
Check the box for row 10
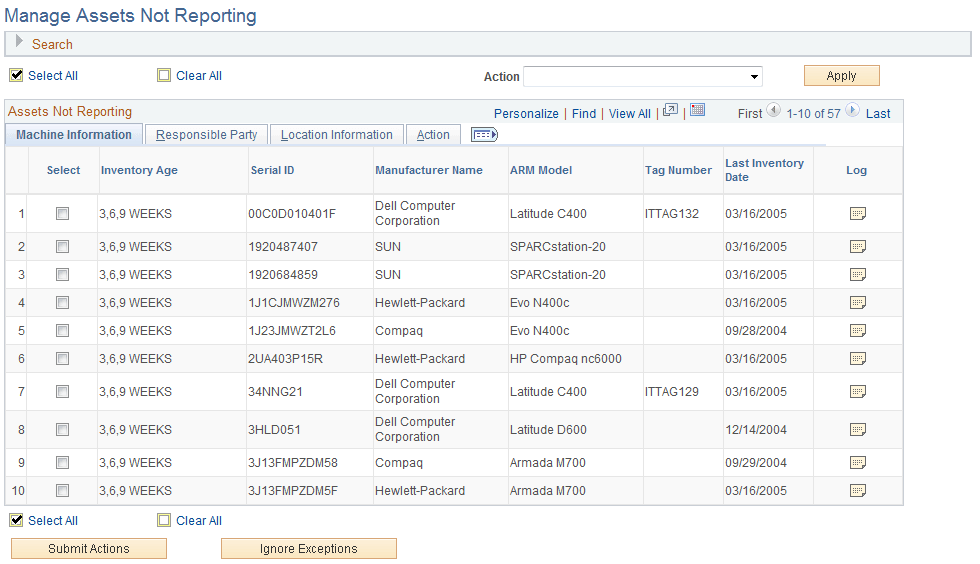tap(62, 491)
